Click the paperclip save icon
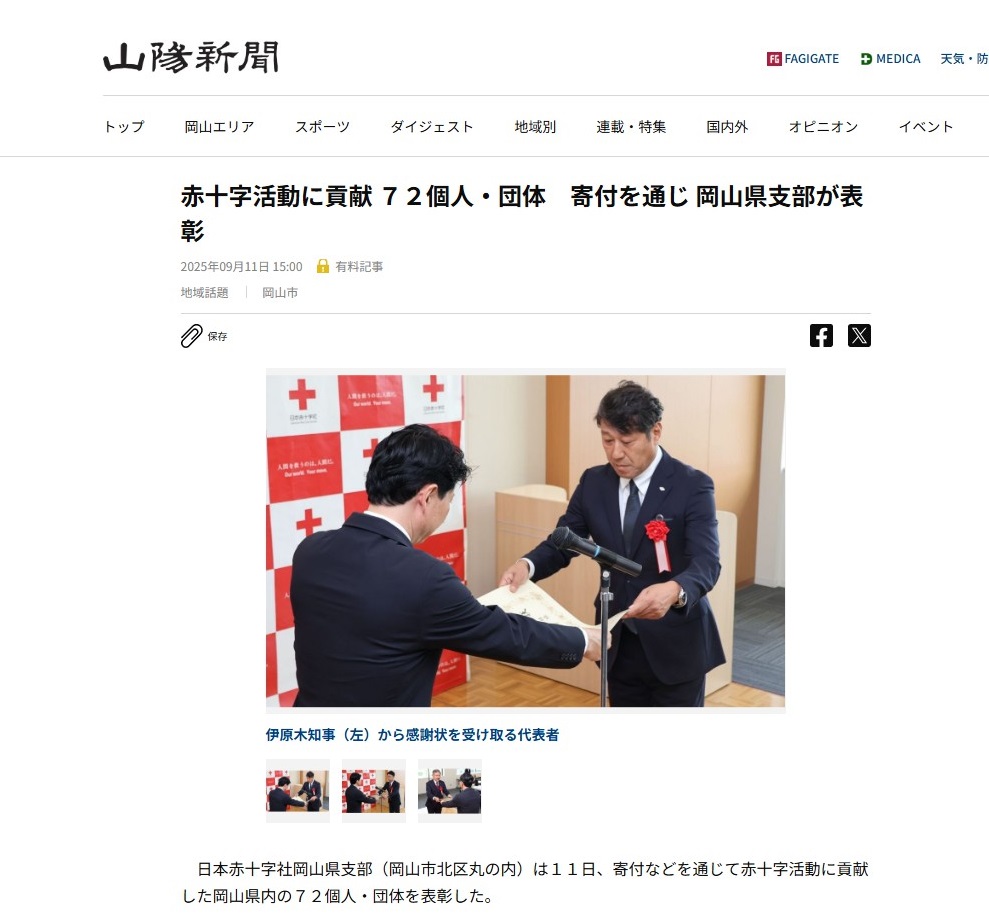The width and height of the screenshot is (989, 921). [x=192, y=336]
